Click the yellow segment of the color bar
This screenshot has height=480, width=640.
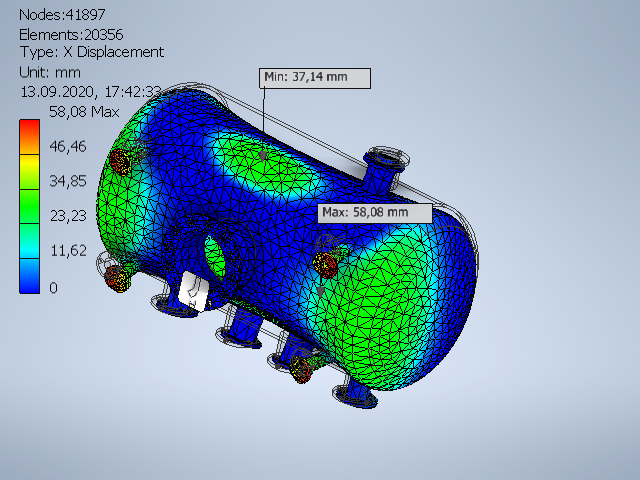(29, 171)
